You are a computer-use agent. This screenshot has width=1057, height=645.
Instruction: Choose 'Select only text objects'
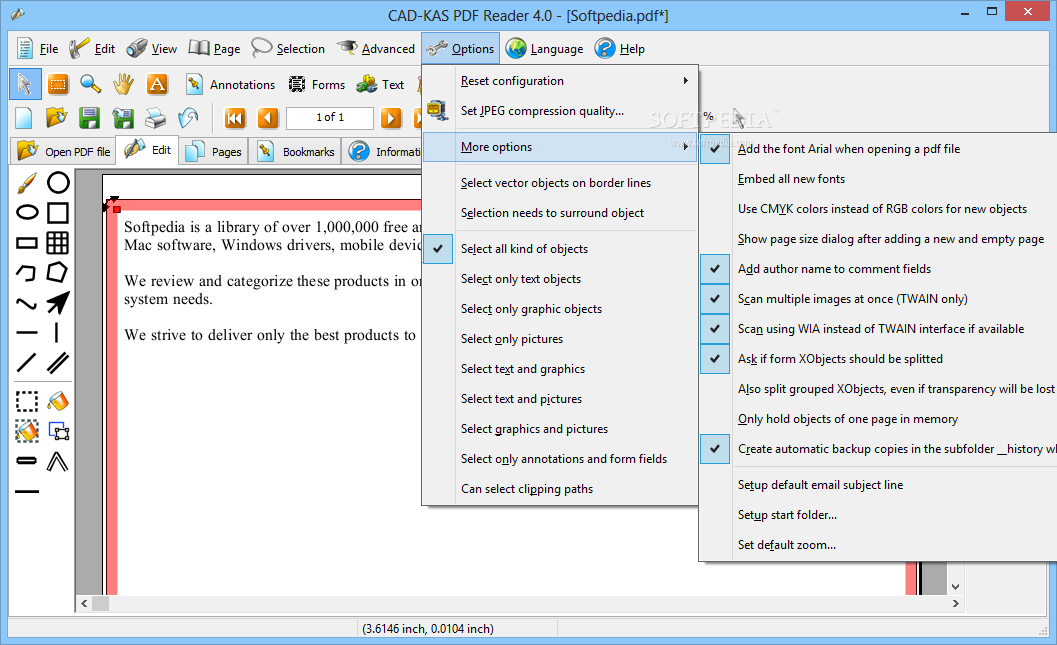[560, 279]
